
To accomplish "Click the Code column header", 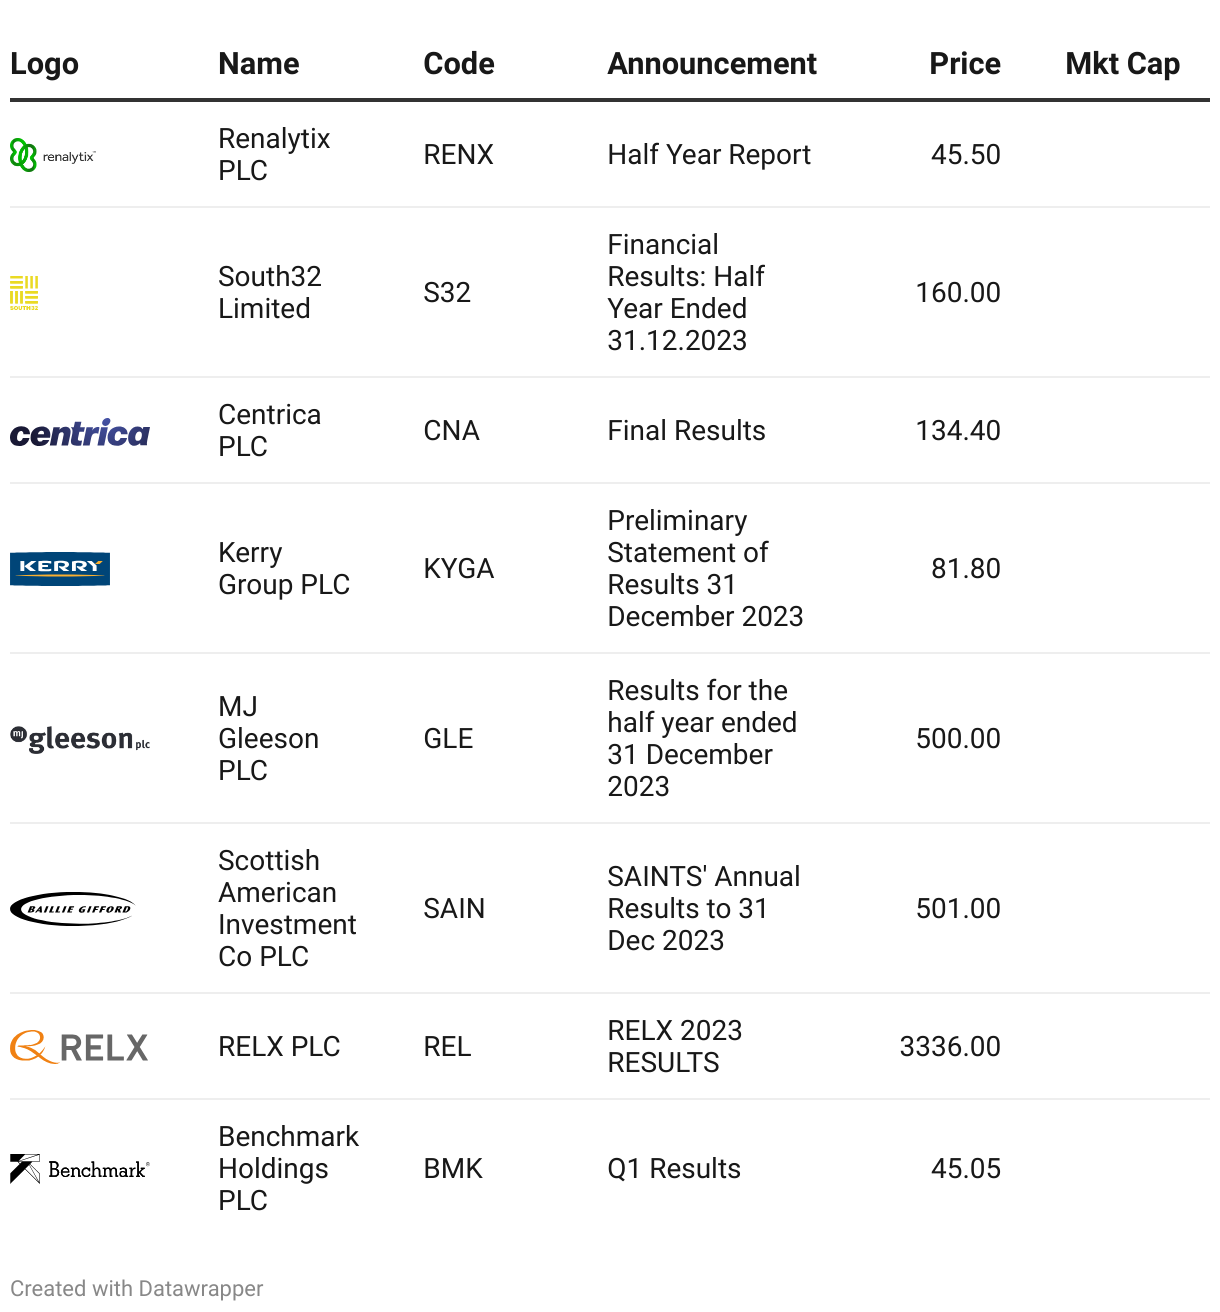I will [459, 64].
